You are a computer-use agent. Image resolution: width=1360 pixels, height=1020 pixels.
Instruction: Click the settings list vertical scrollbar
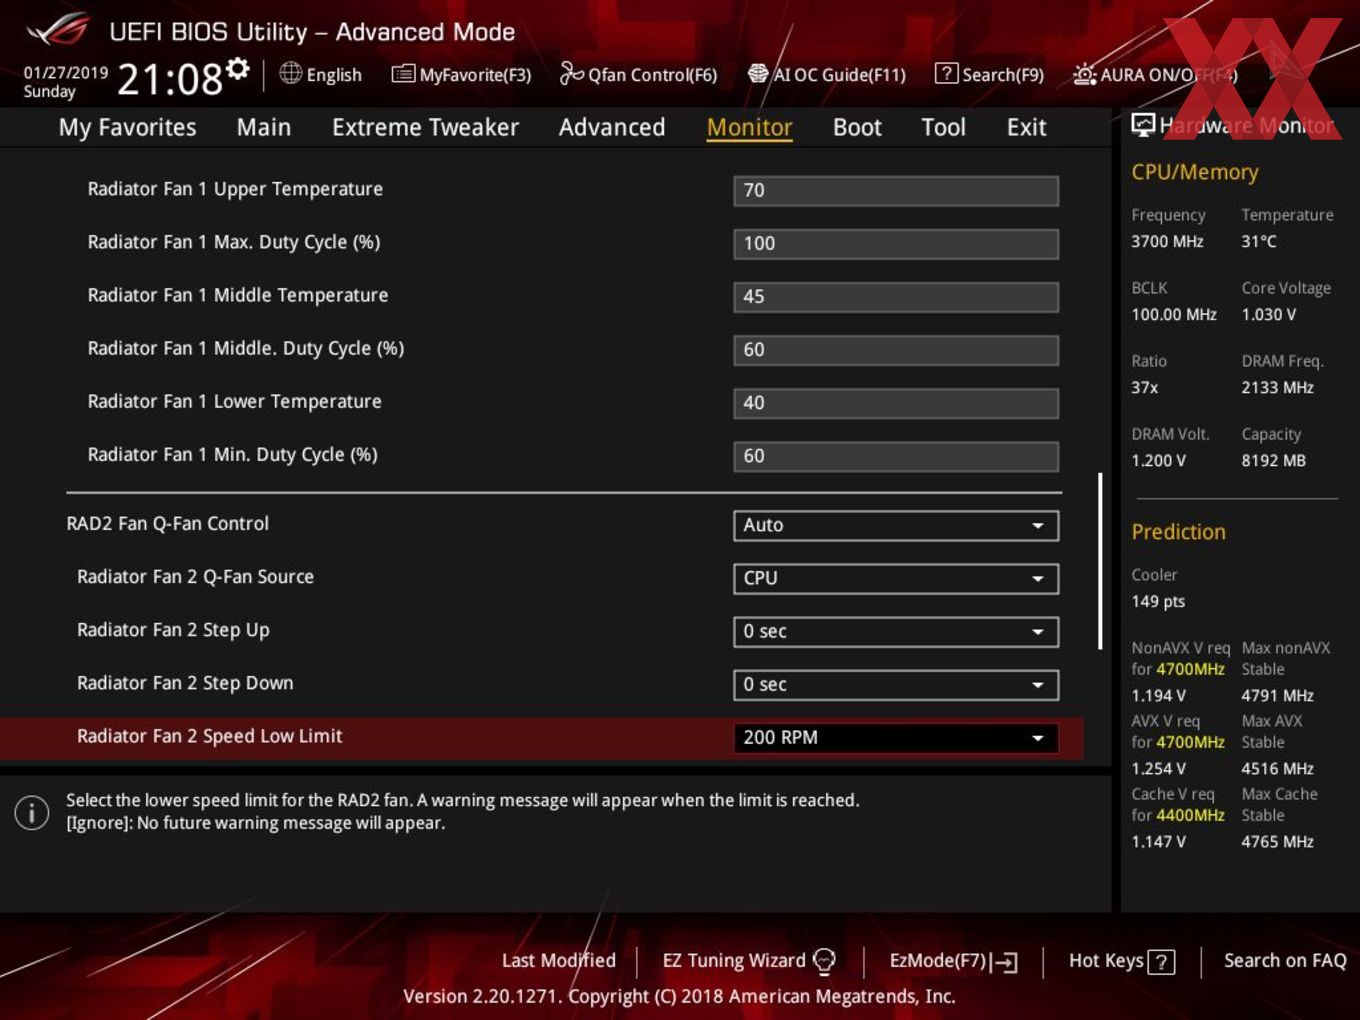(1100, 561)
